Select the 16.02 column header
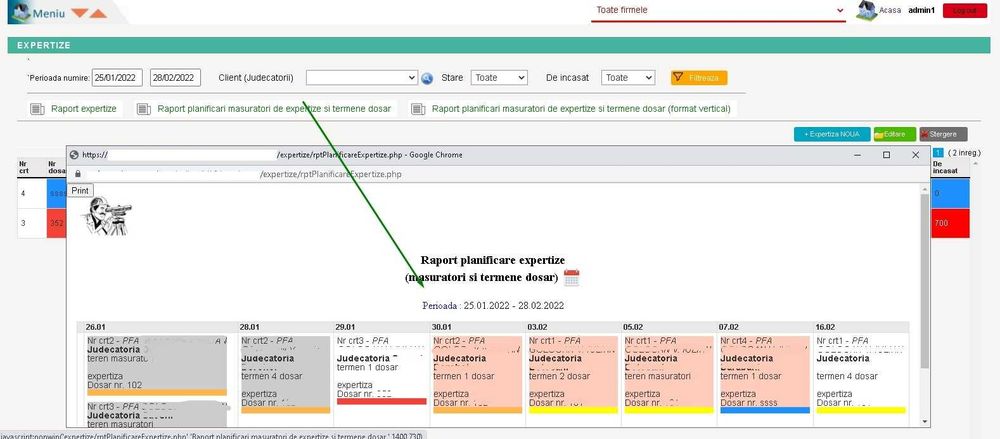Image resolution: width=1000 pixels, height=439 pixels. [825, 327]
